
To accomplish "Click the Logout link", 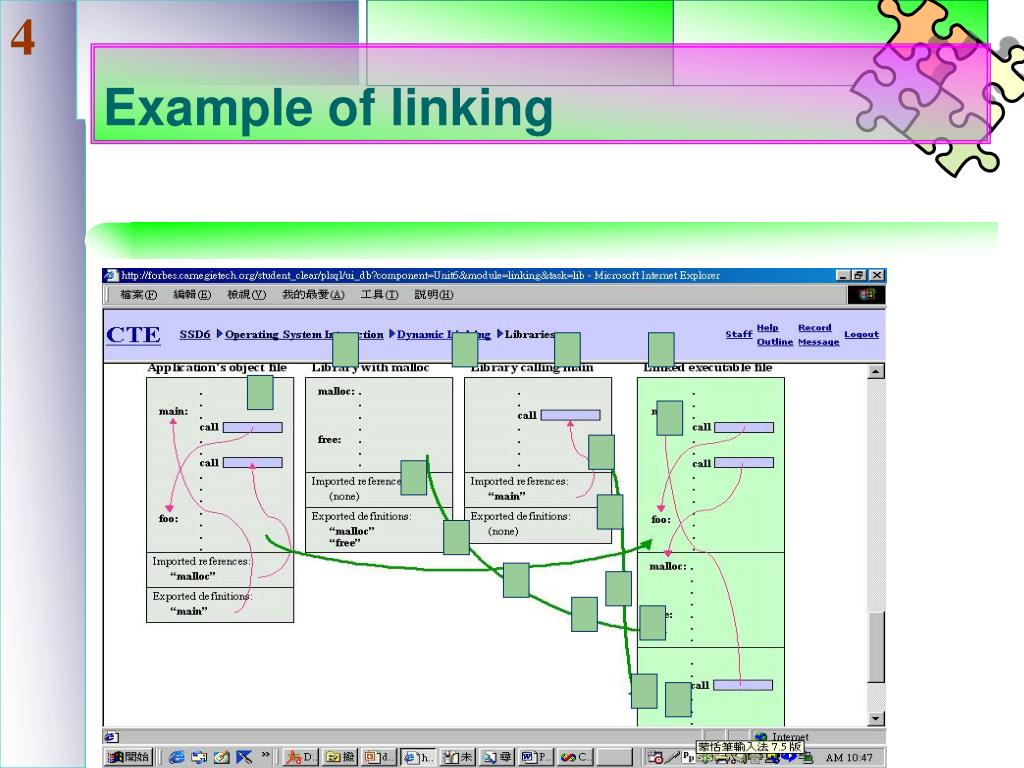I will point(861,334).
